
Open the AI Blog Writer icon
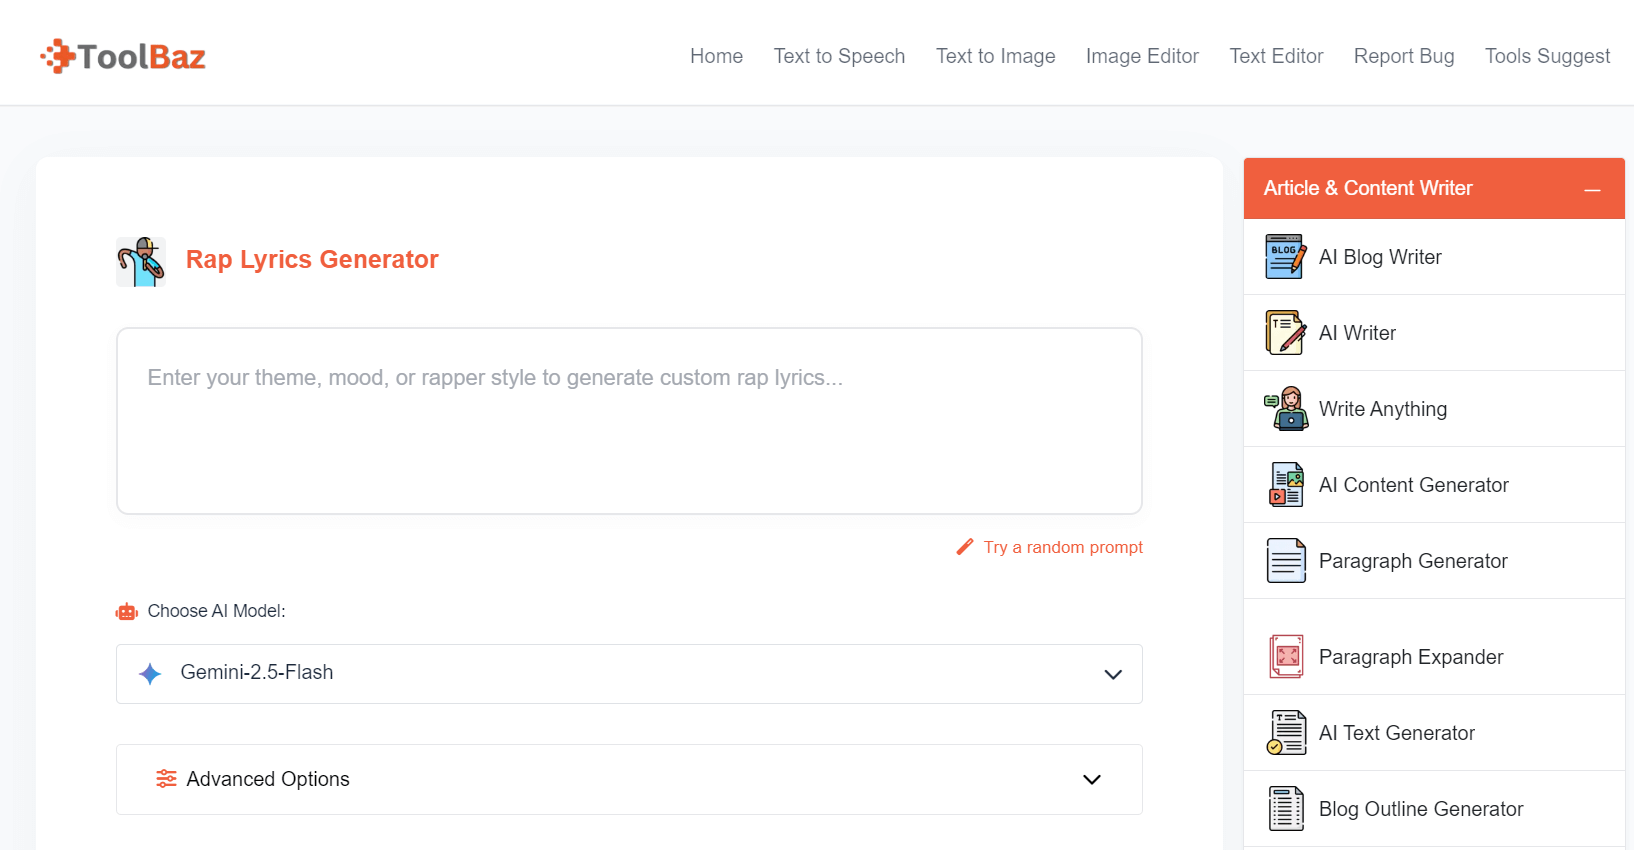click(1285, 257)
